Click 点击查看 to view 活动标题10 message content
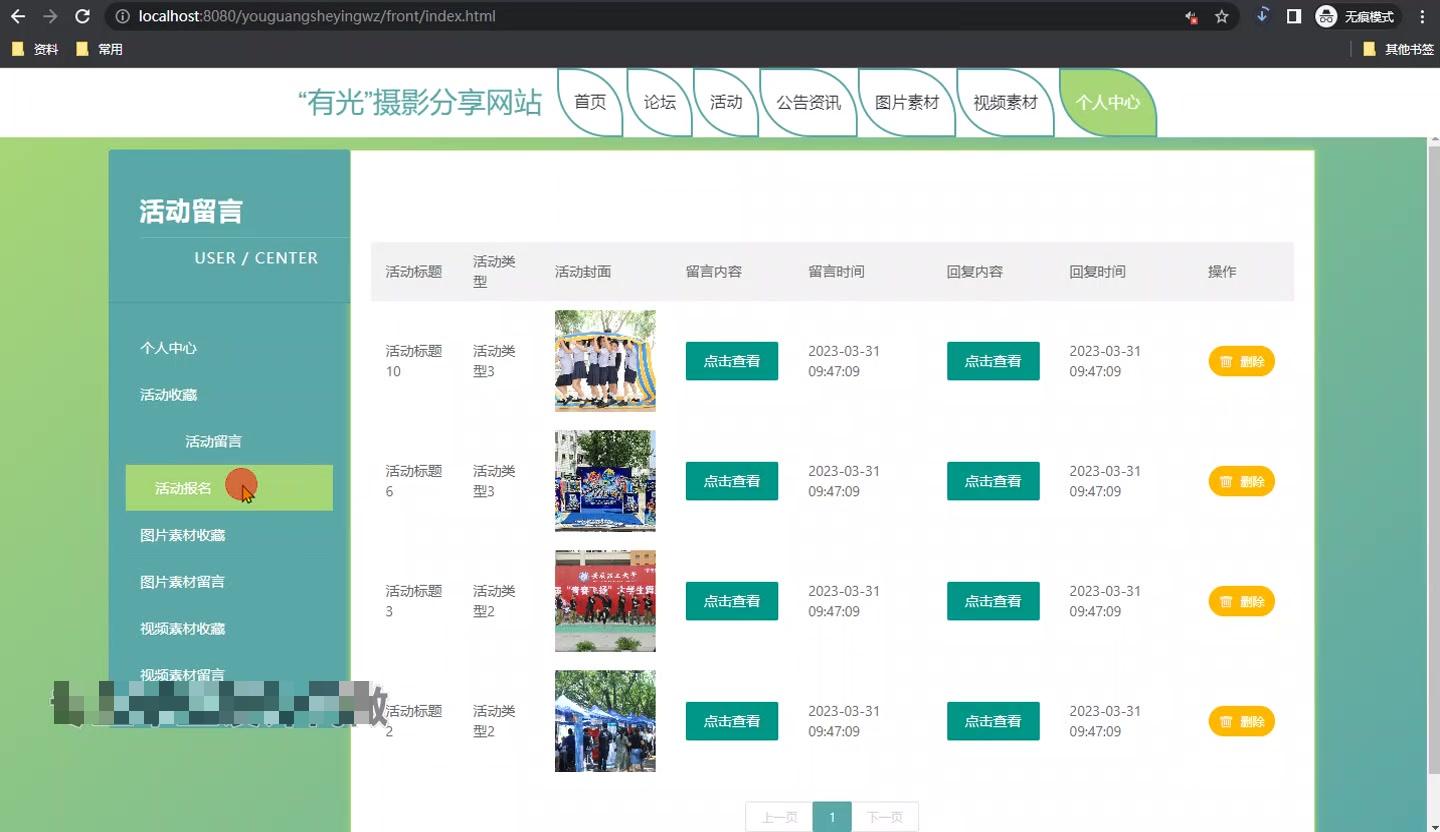 click(732, 361)
